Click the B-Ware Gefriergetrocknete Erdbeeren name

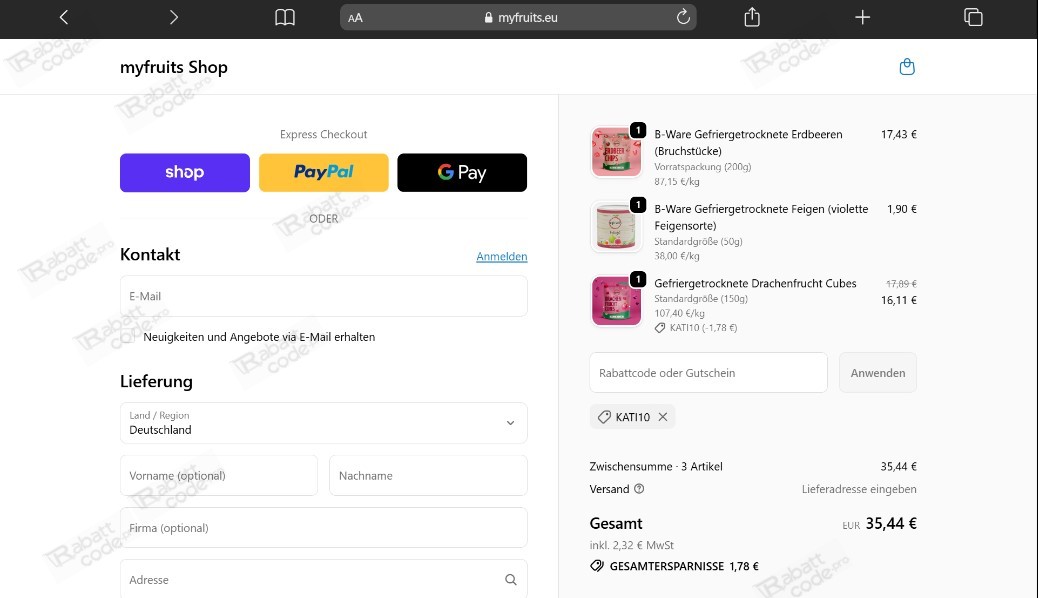(748, 142)
